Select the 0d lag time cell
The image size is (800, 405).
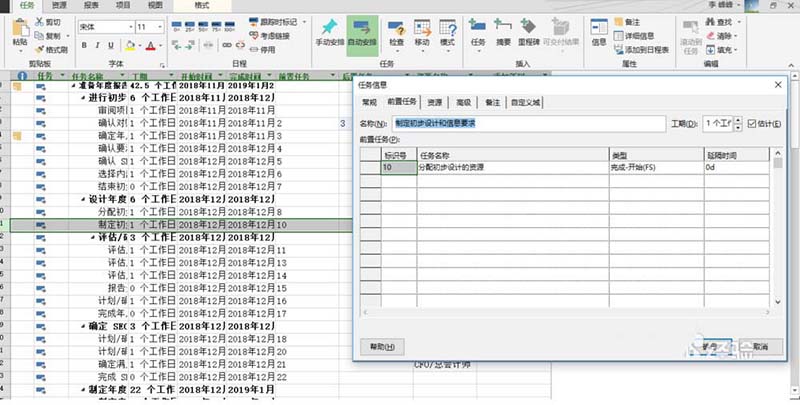[736, 167]
